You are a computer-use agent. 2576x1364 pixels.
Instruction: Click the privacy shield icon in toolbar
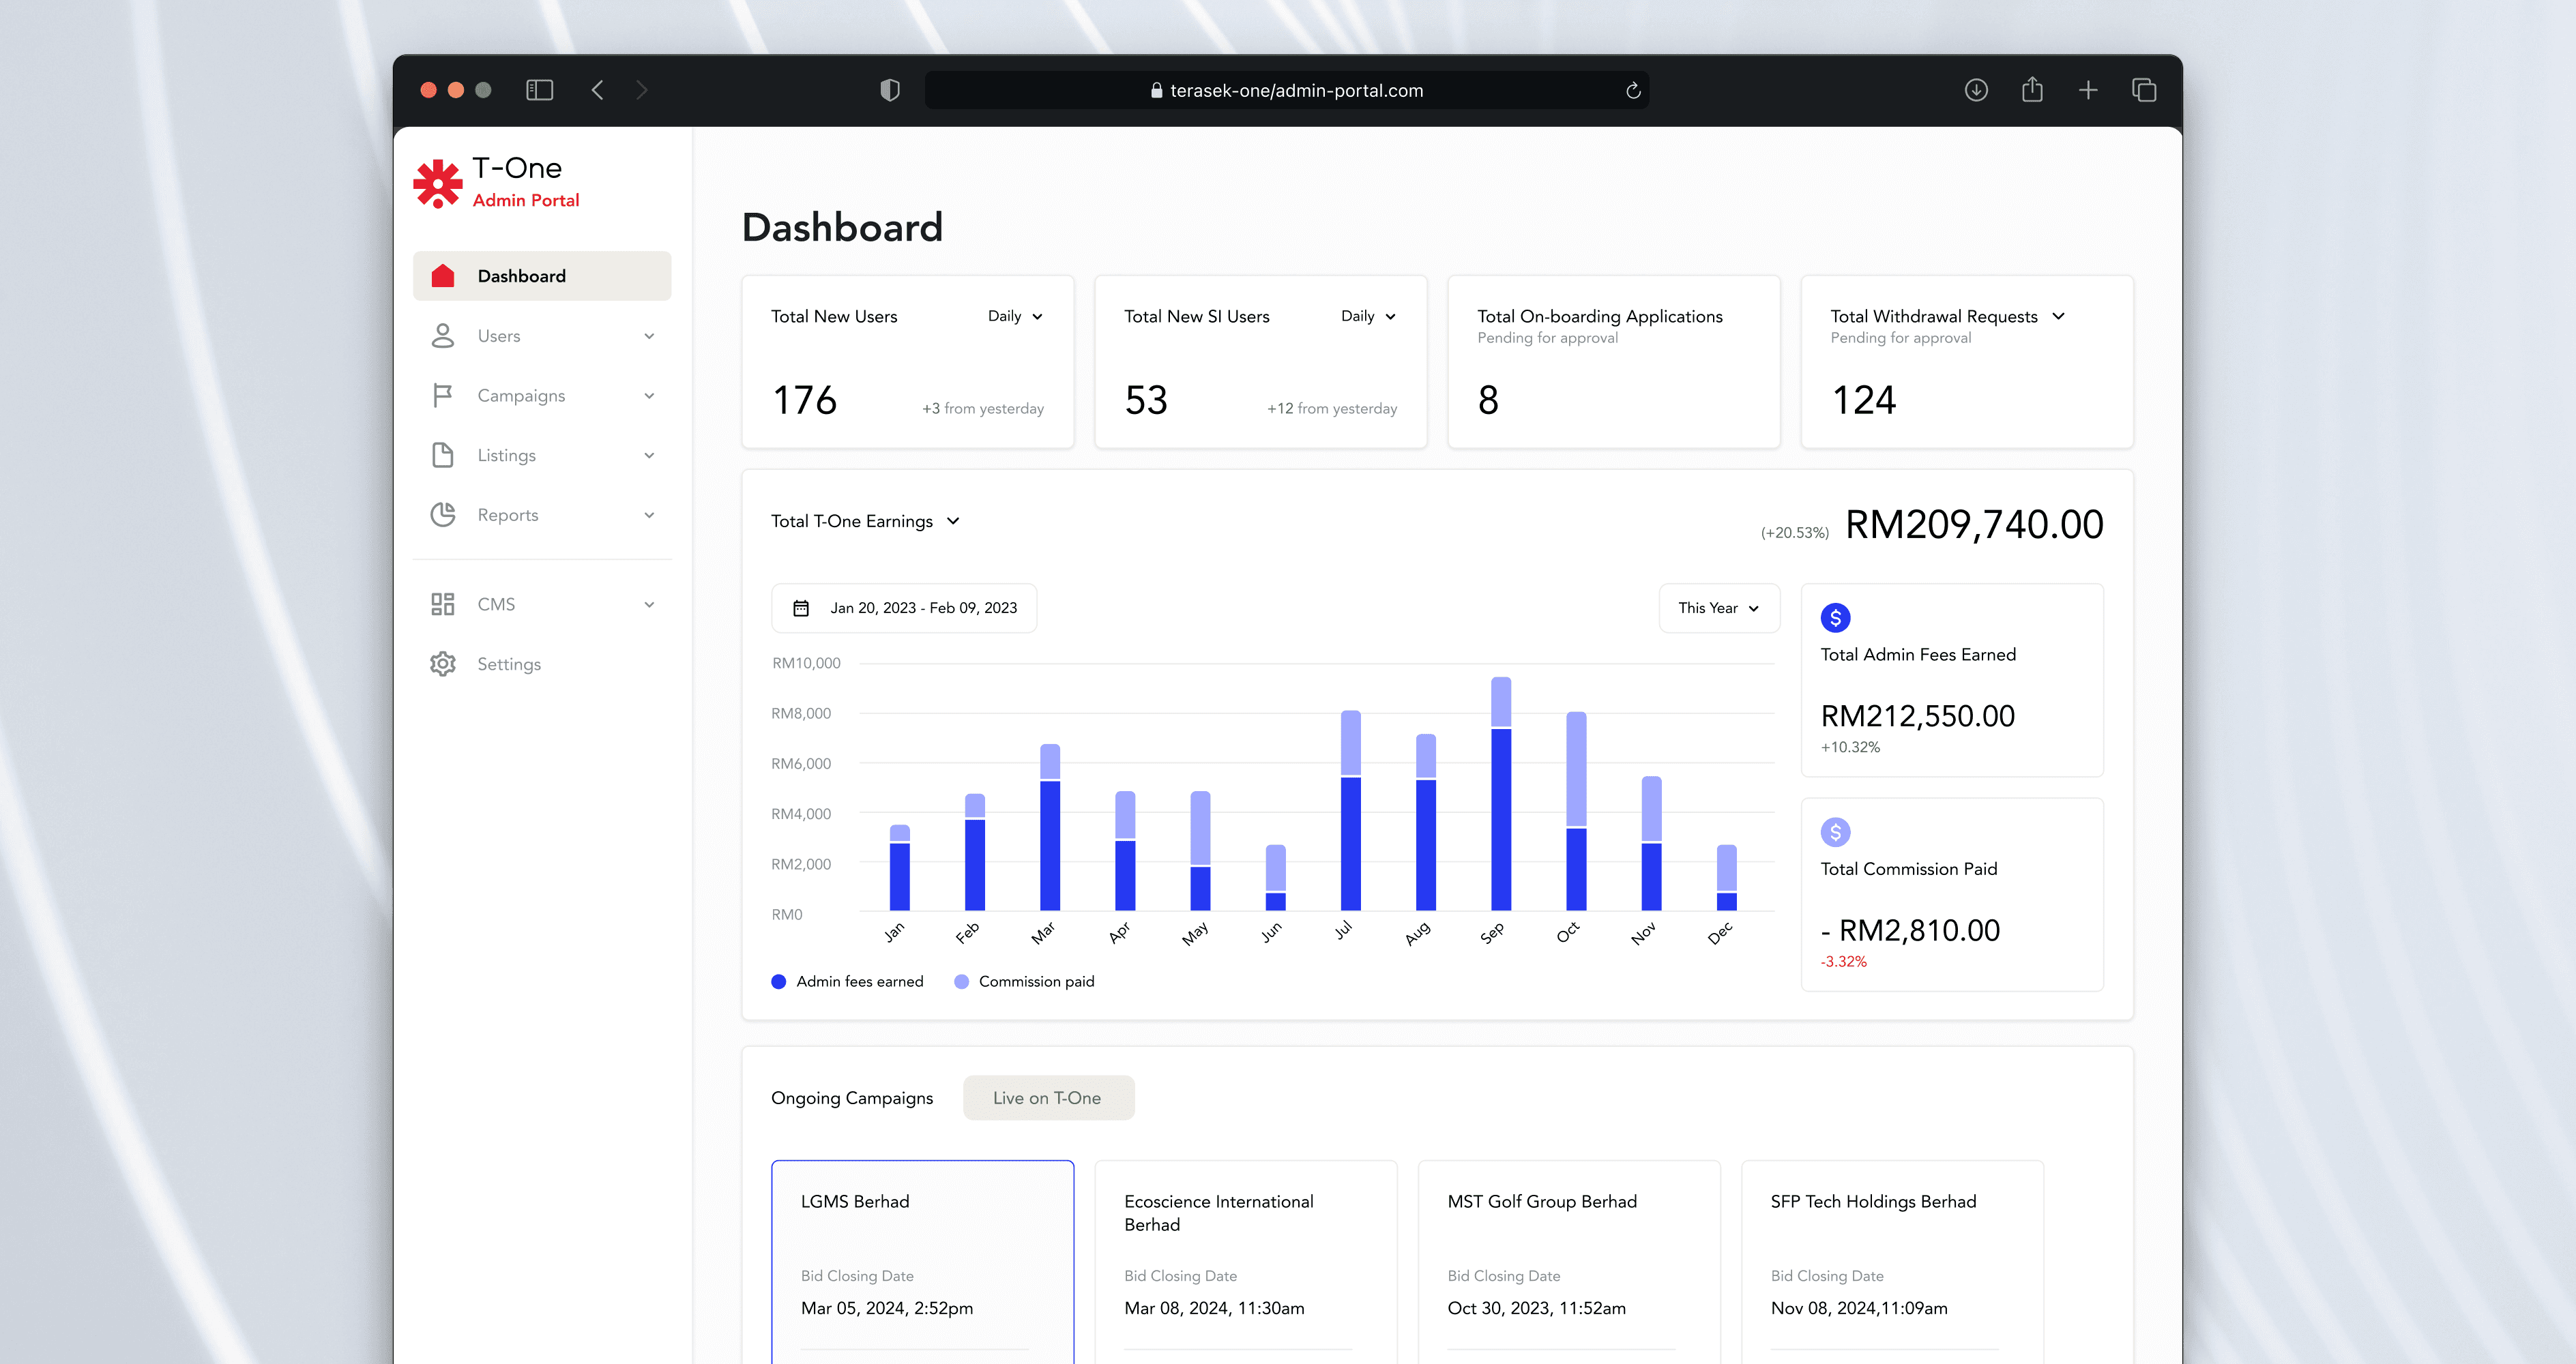889,90
